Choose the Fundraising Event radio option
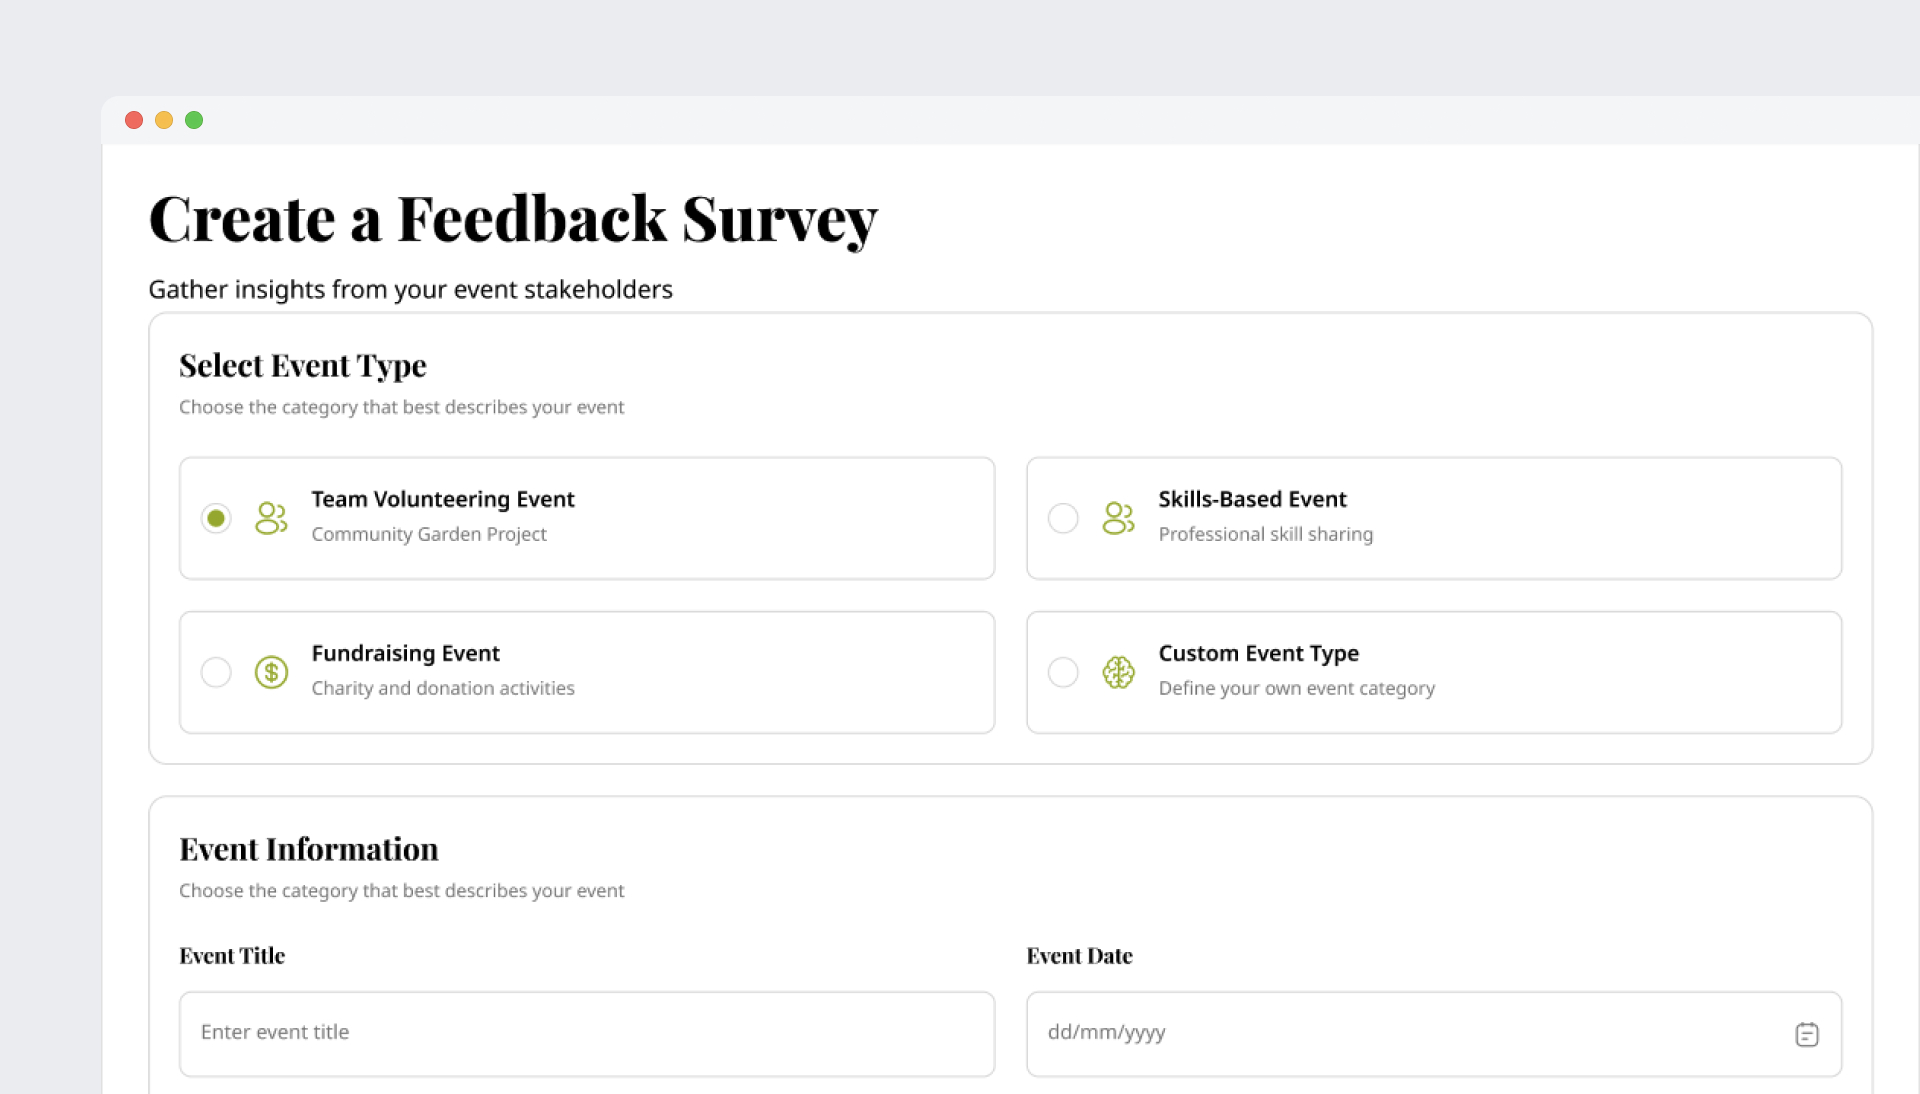The width and height of the screenshot is (1920, 1094). [216, 672]
